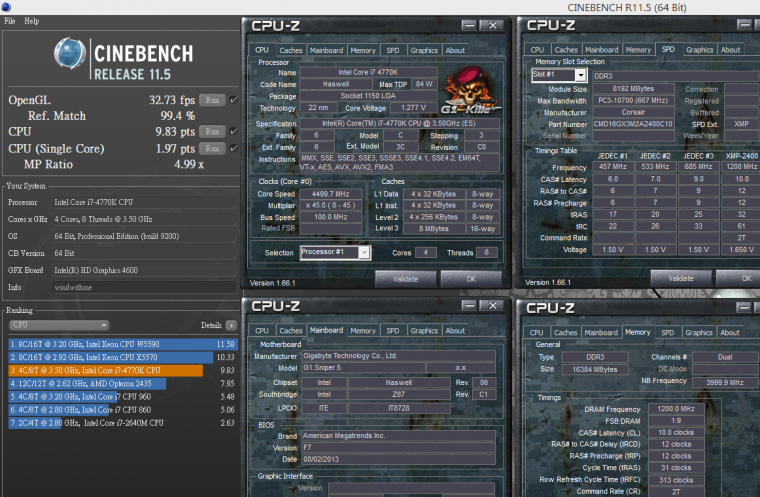The image size is (760, 497).
Task: Select About tab in bottom-left Mainboard CPU-Z window
Action: pos(455,331)
